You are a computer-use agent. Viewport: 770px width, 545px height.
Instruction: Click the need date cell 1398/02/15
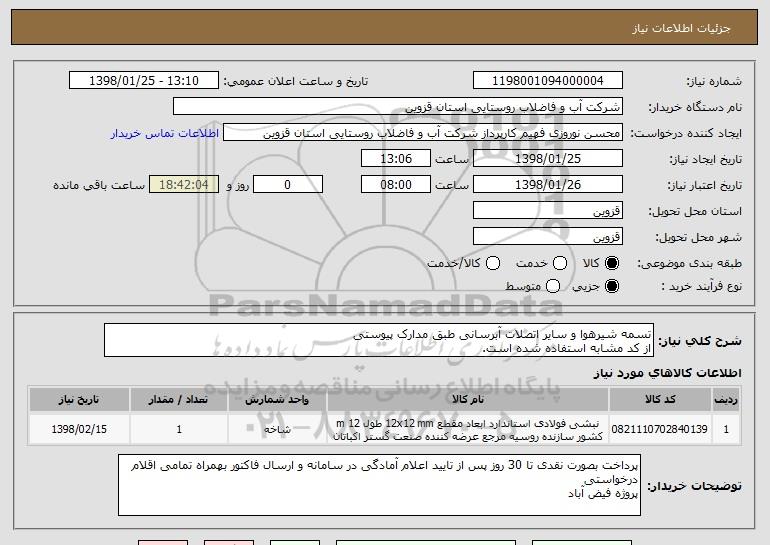[79, 430]
